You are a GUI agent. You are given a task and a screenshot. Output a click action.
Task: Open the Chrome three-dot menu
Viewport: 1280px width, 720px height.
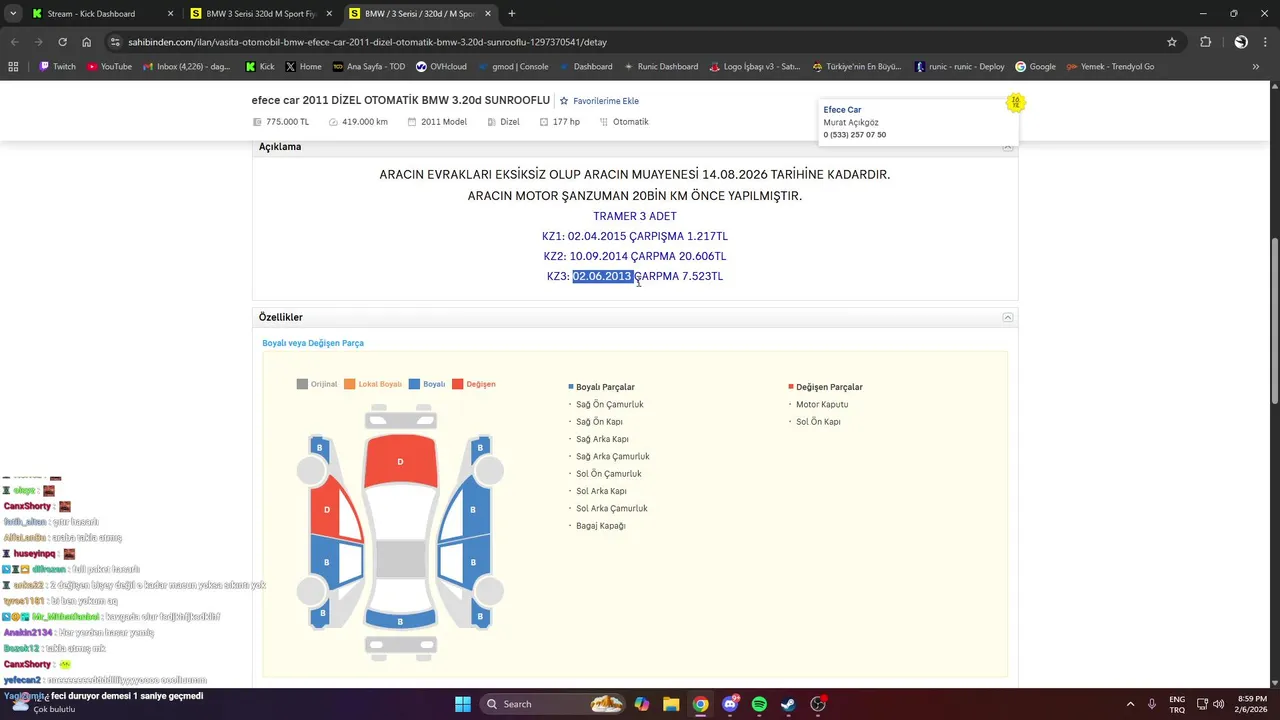pos(1266,42)
